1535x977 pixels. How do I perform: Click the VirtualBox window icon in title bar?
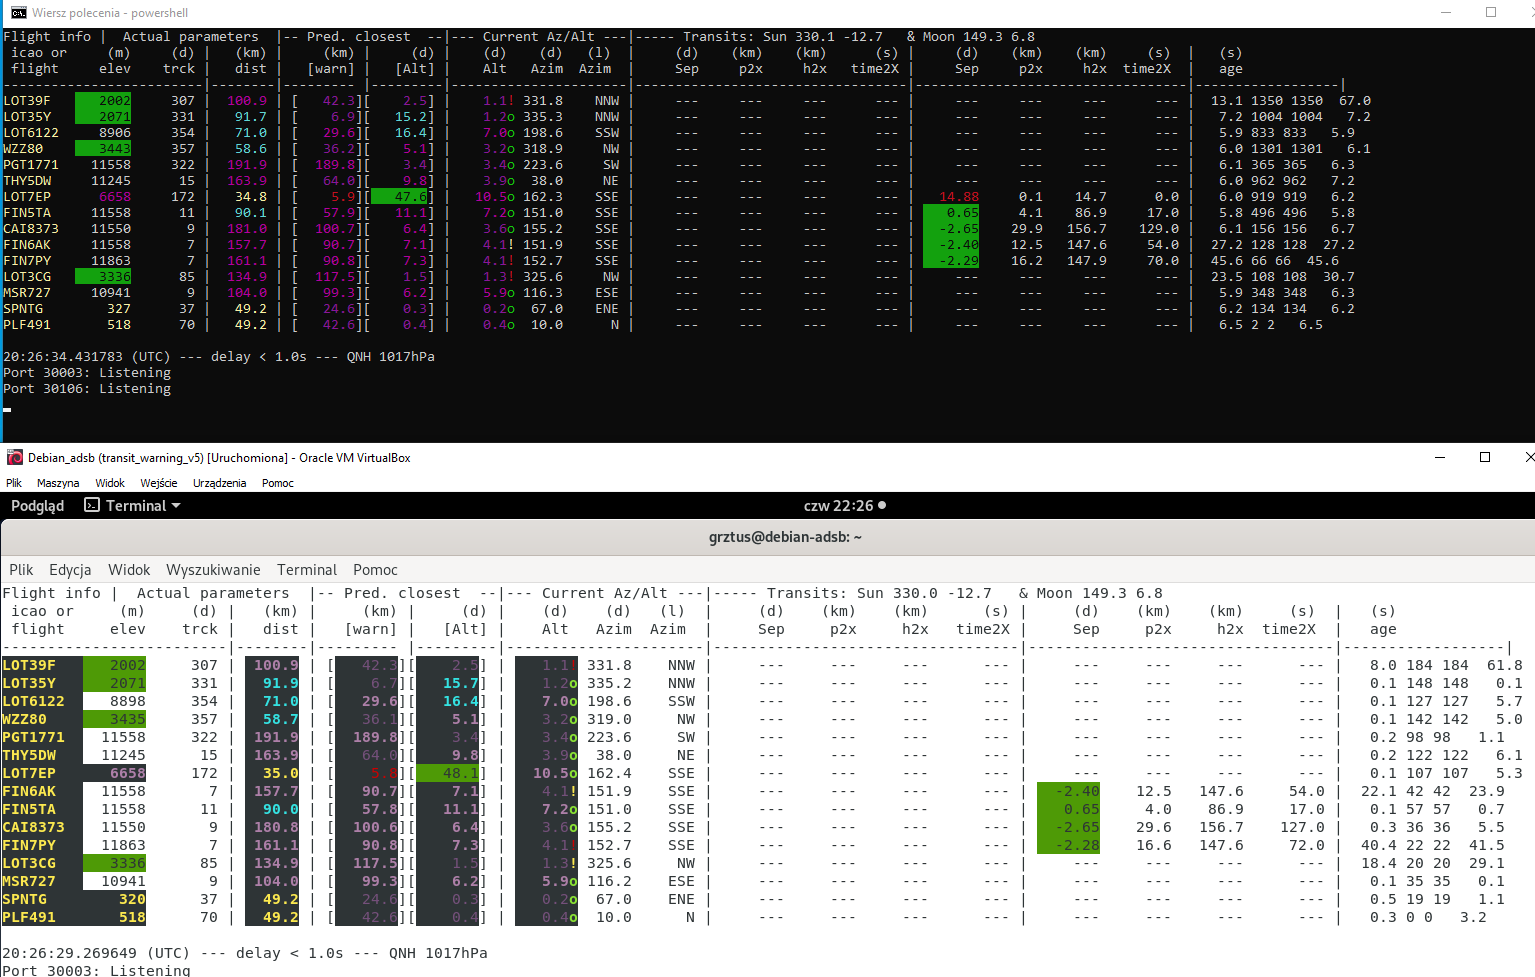(x=15, y=457)
